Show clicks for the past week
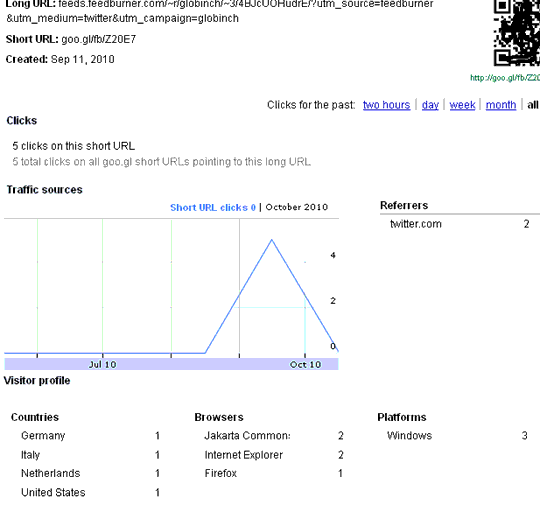 (x=462, y=105)
